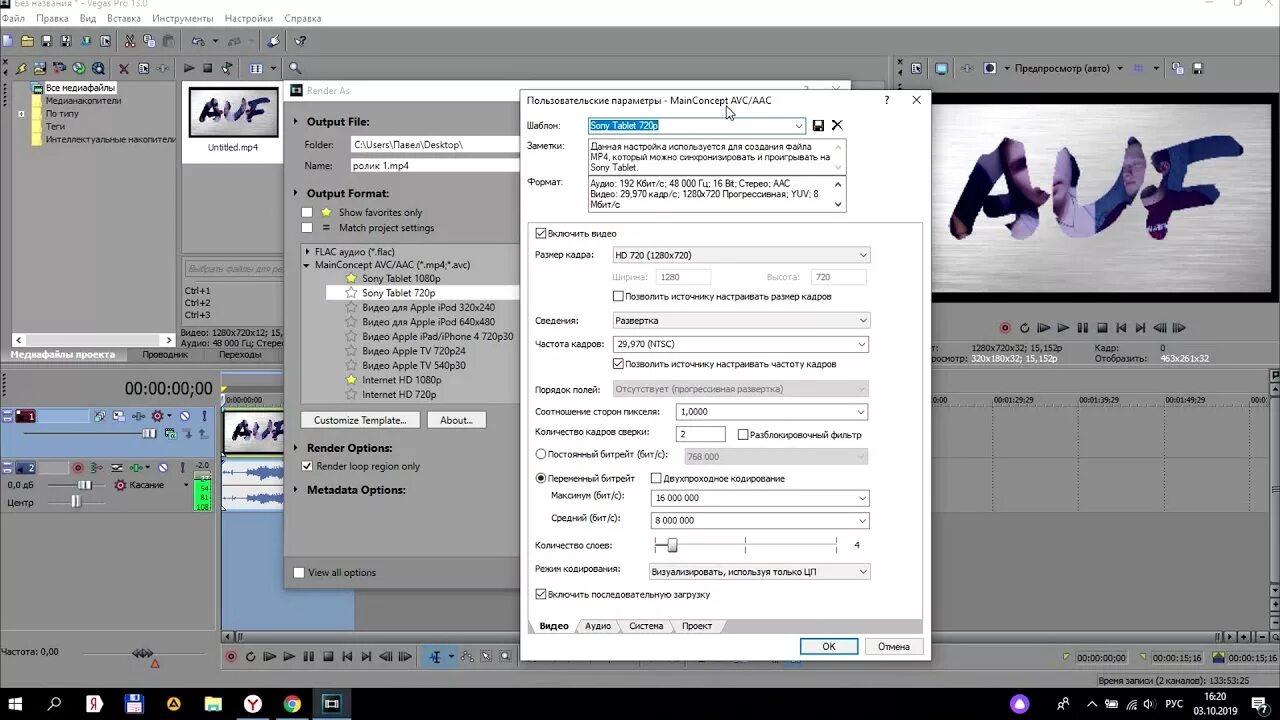Viewport: 1280px width, 720px height.
Task: Click the split screen view icon in preview
Action: pyautogui.click(x=990, y=68)
